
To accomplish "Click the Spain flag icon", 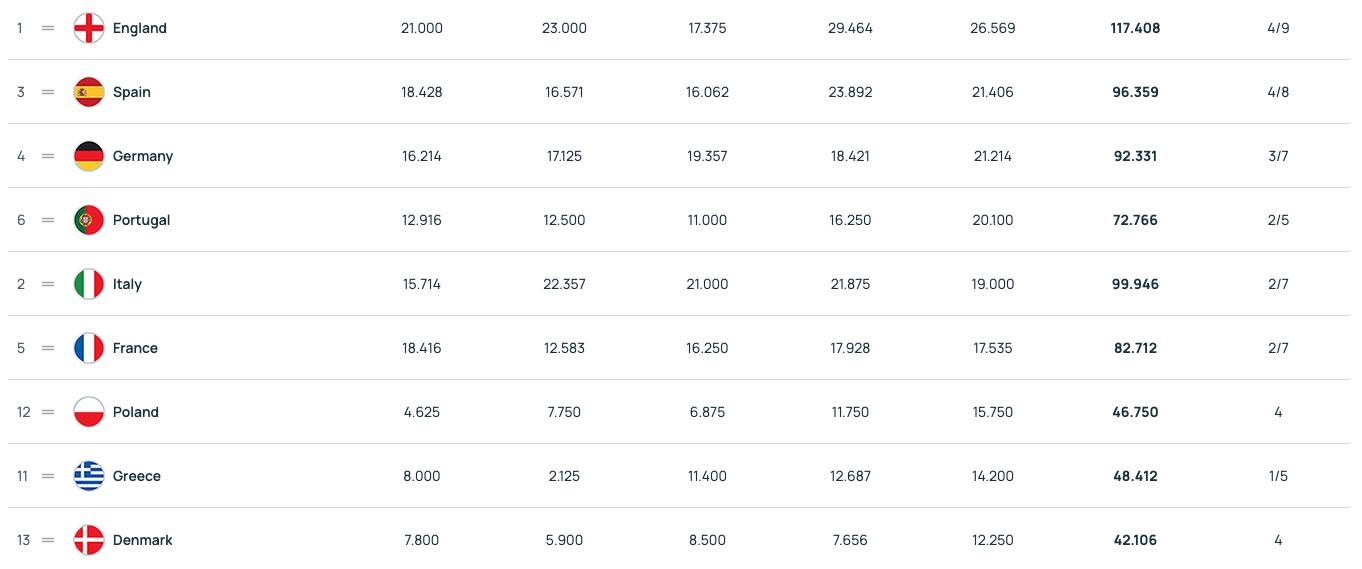I will coord(89,92).
